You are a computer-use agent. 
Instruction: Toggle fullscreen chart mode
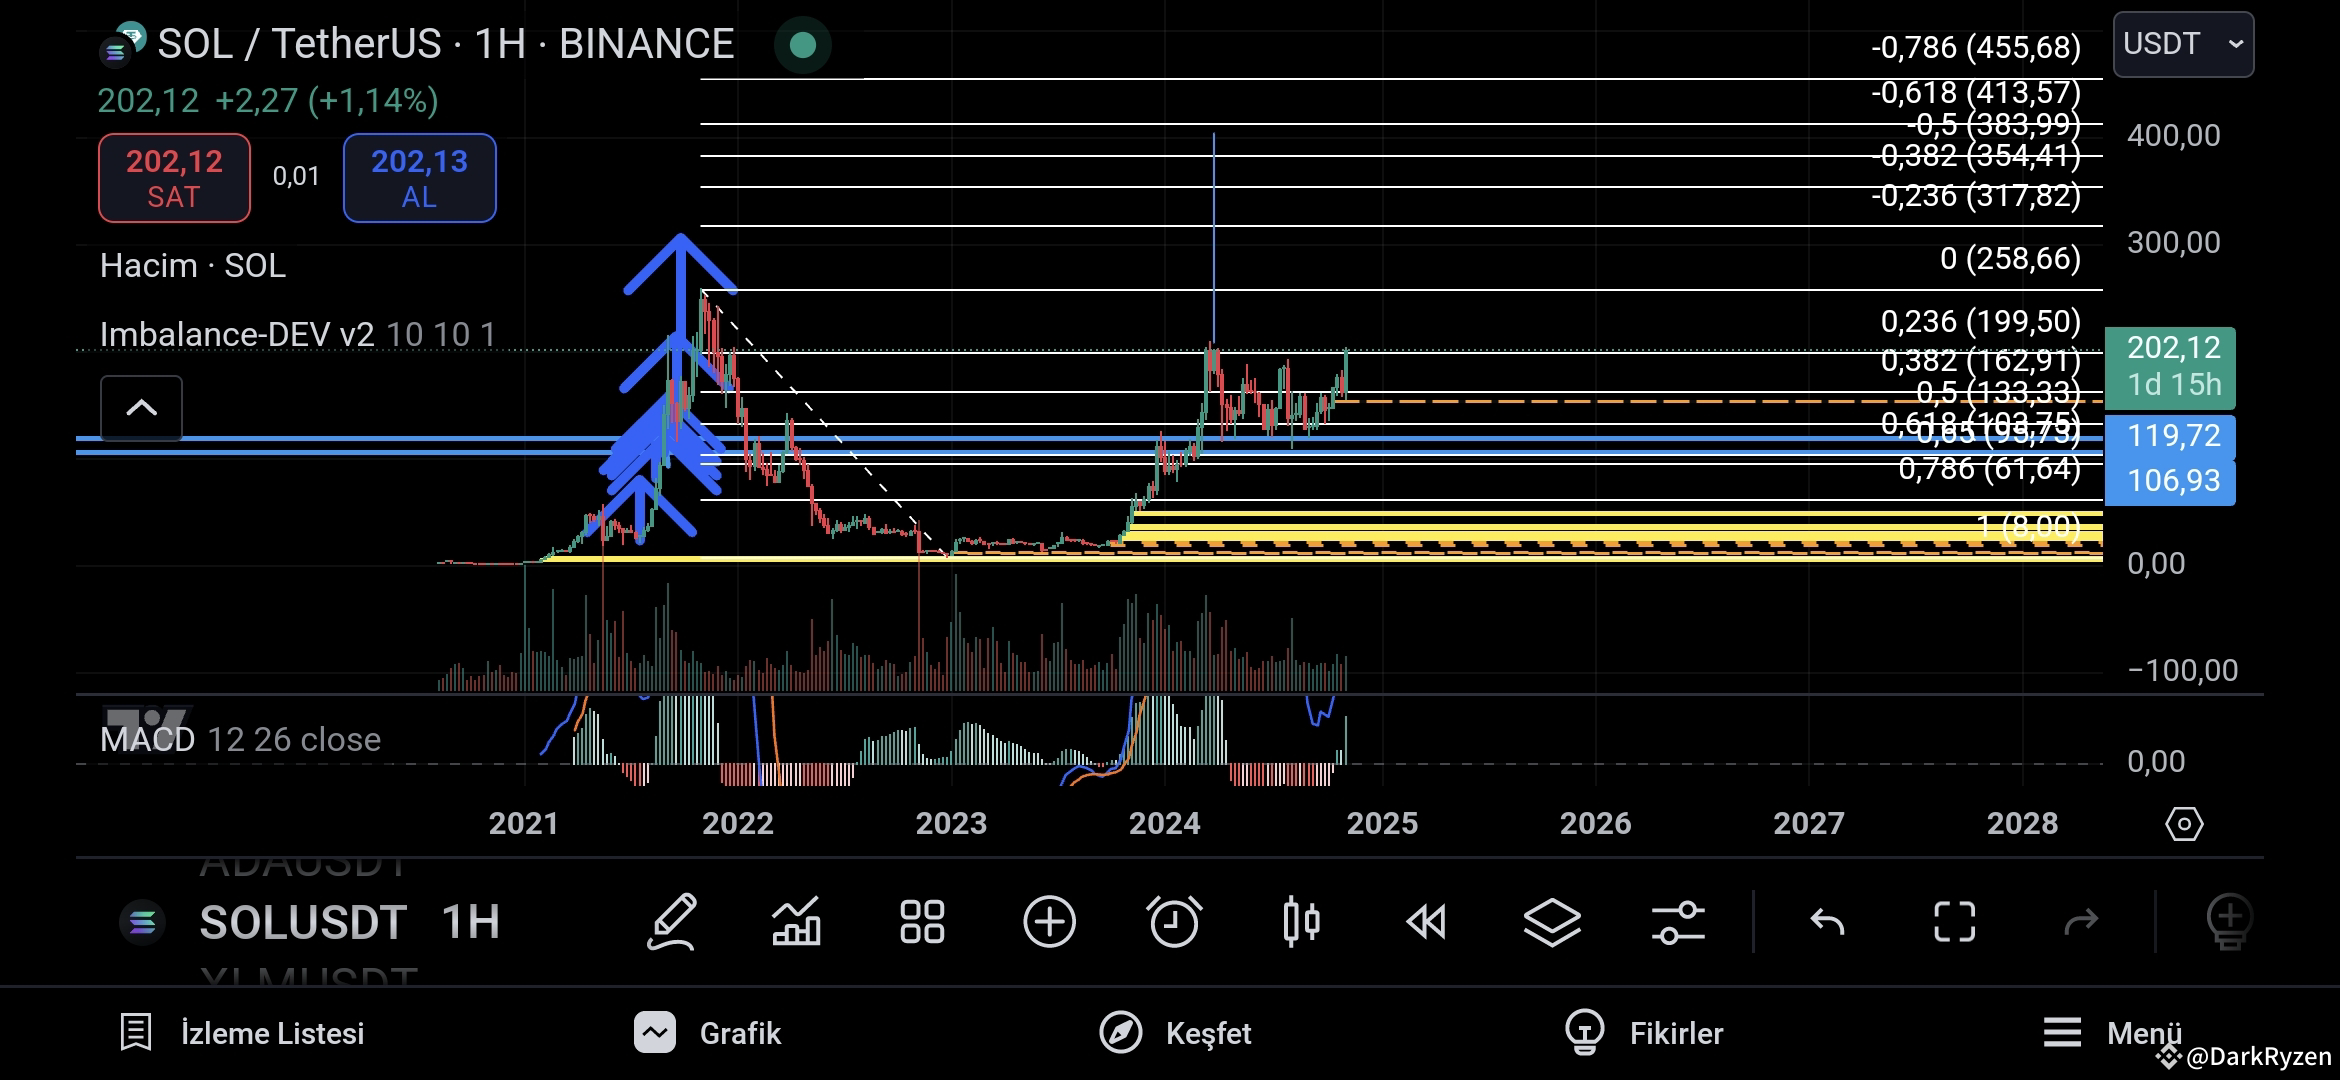coord(1954,921)
